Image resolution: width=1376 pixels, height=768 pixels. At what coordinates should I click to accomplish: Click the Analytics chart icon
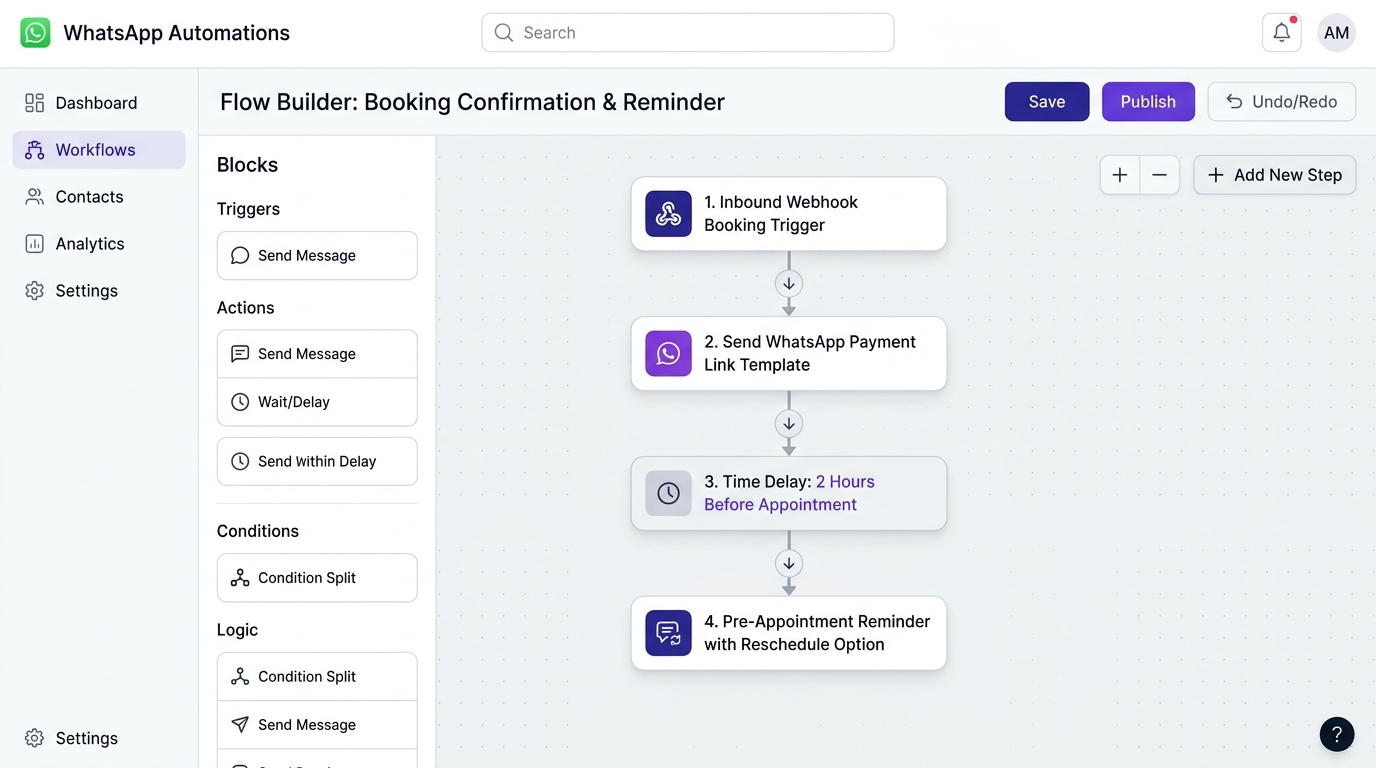(35, 244)
